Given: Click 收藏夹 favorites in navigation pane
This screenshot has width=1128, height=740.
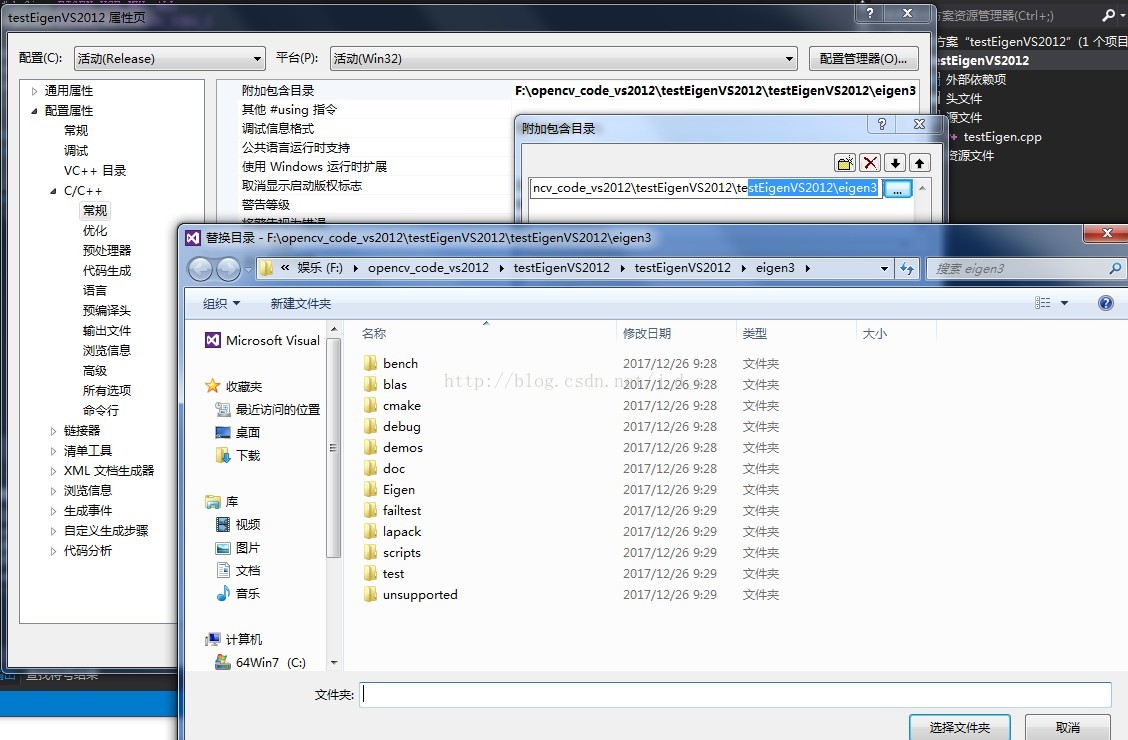Looking at the screenshot, I should [234, 386].
